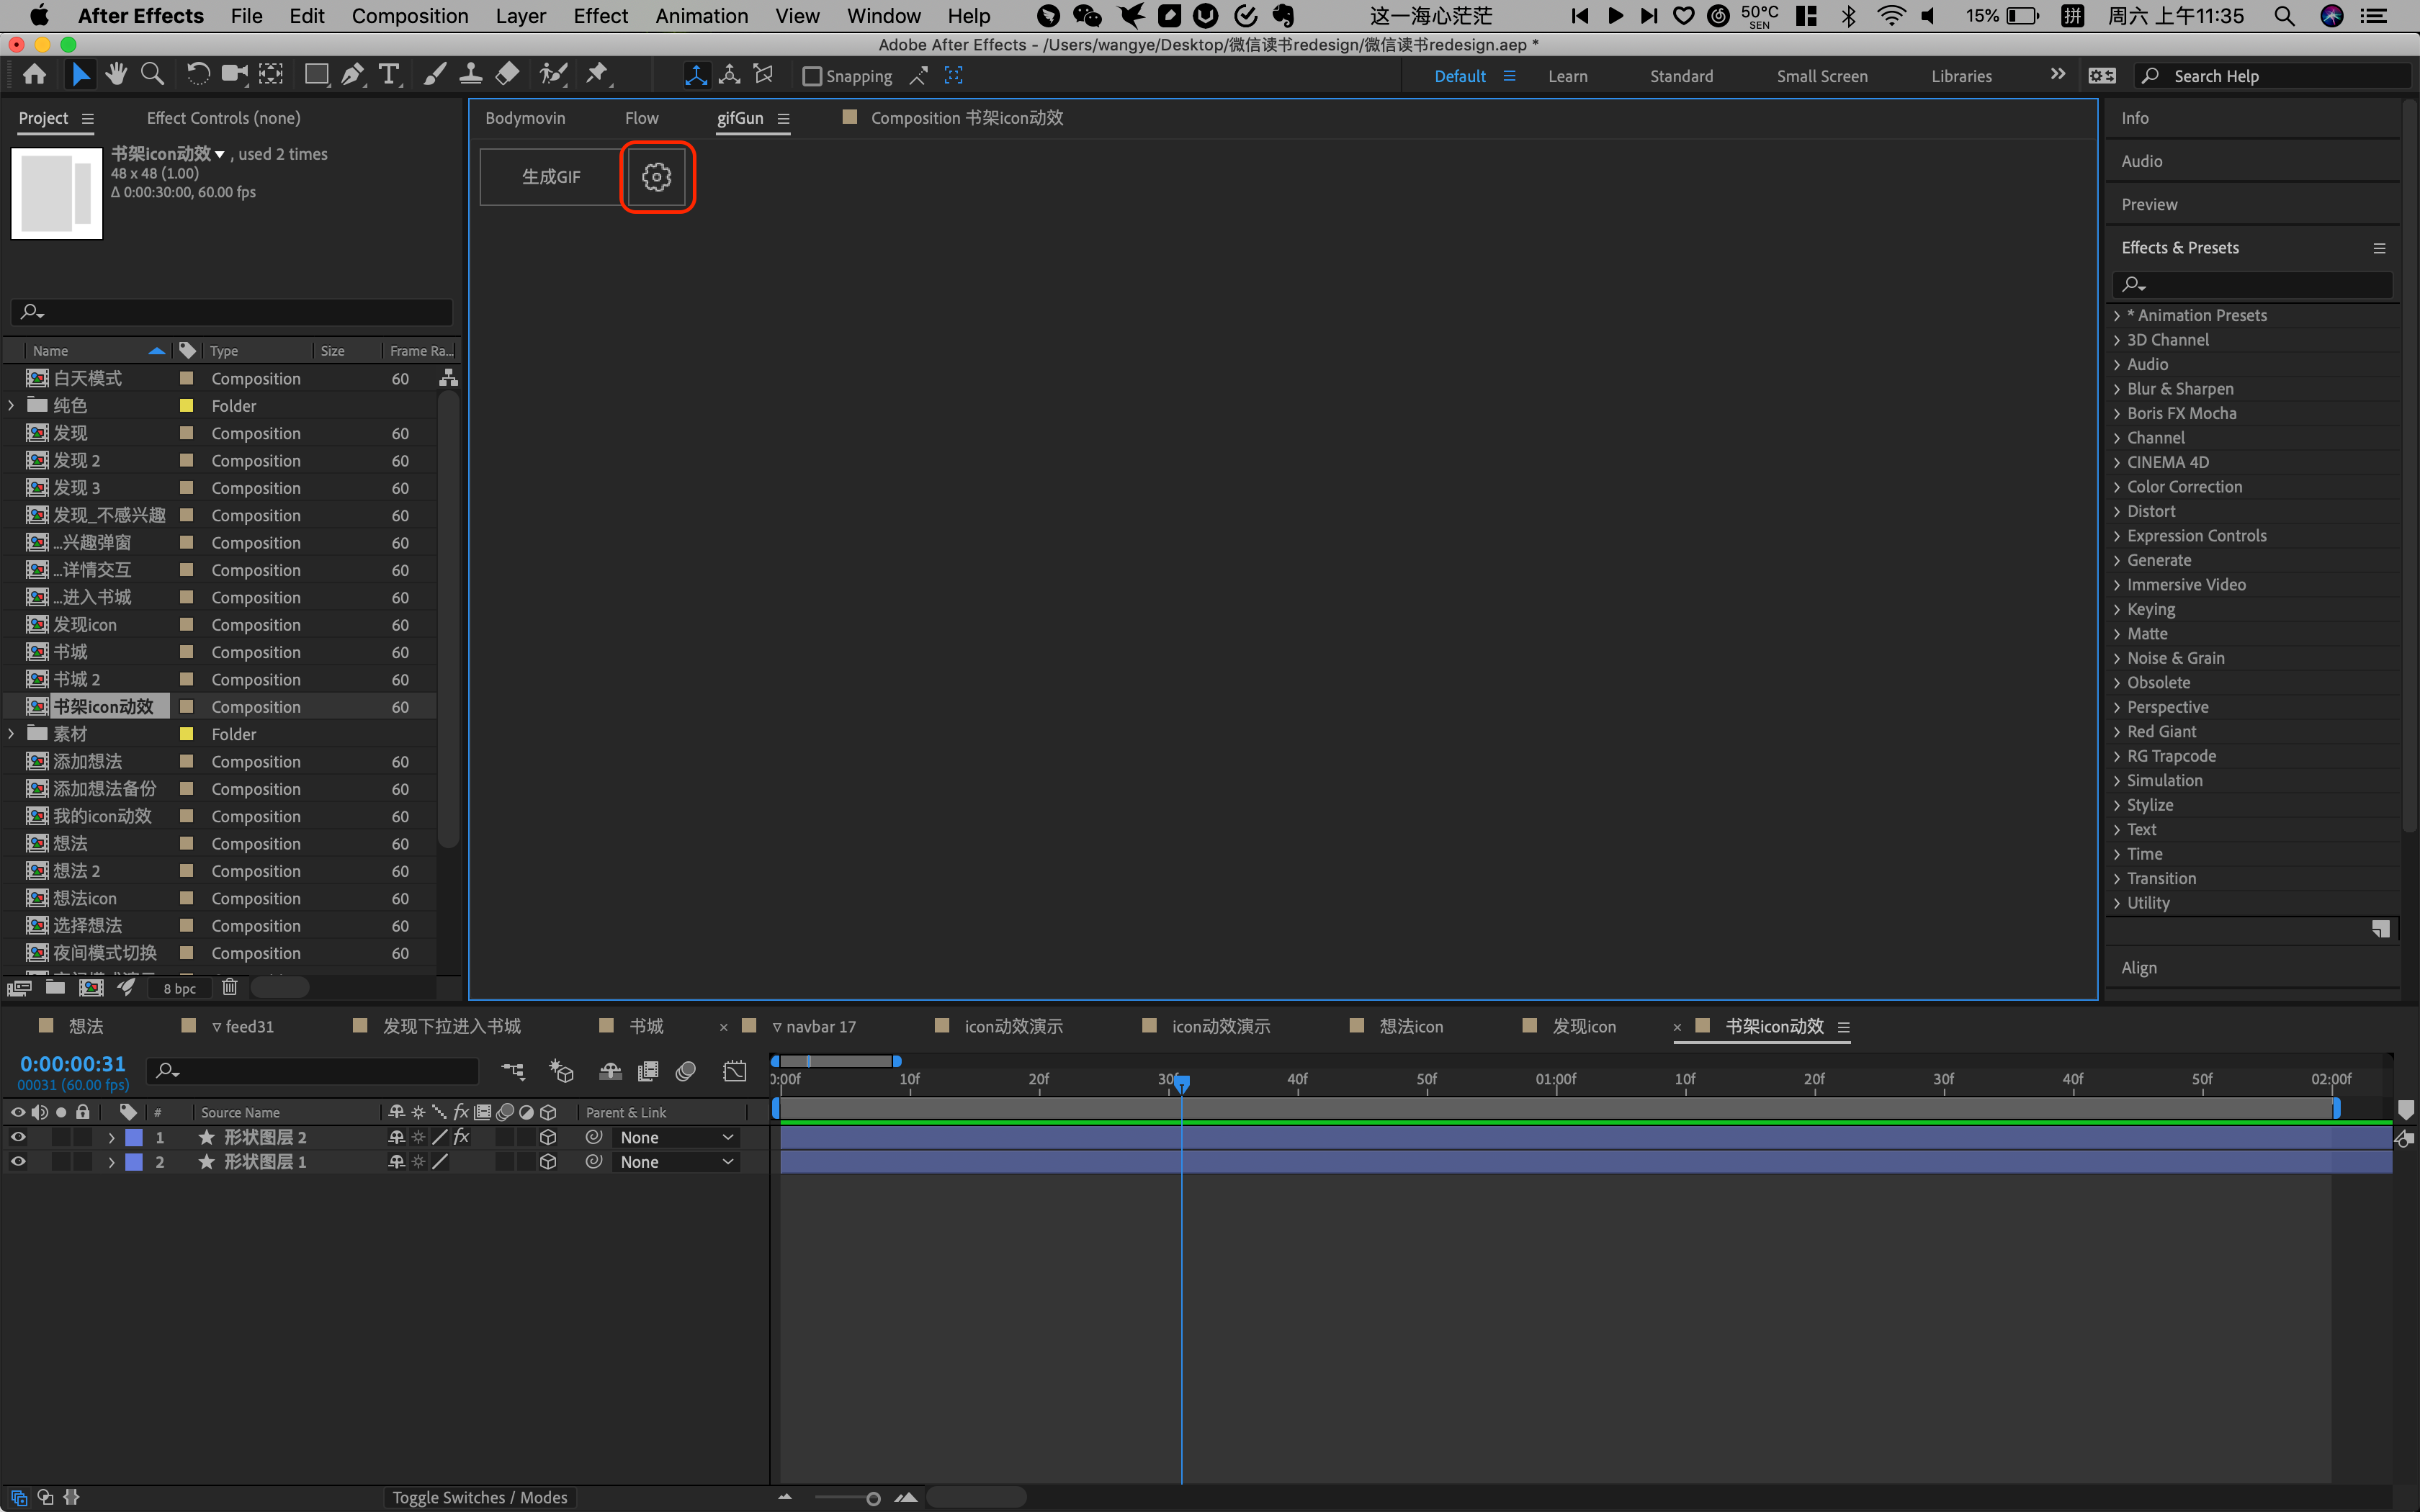Switch to the Bodymovin tab
Viewport: 2420px width, 1512px height.
[x=525, y=118]
